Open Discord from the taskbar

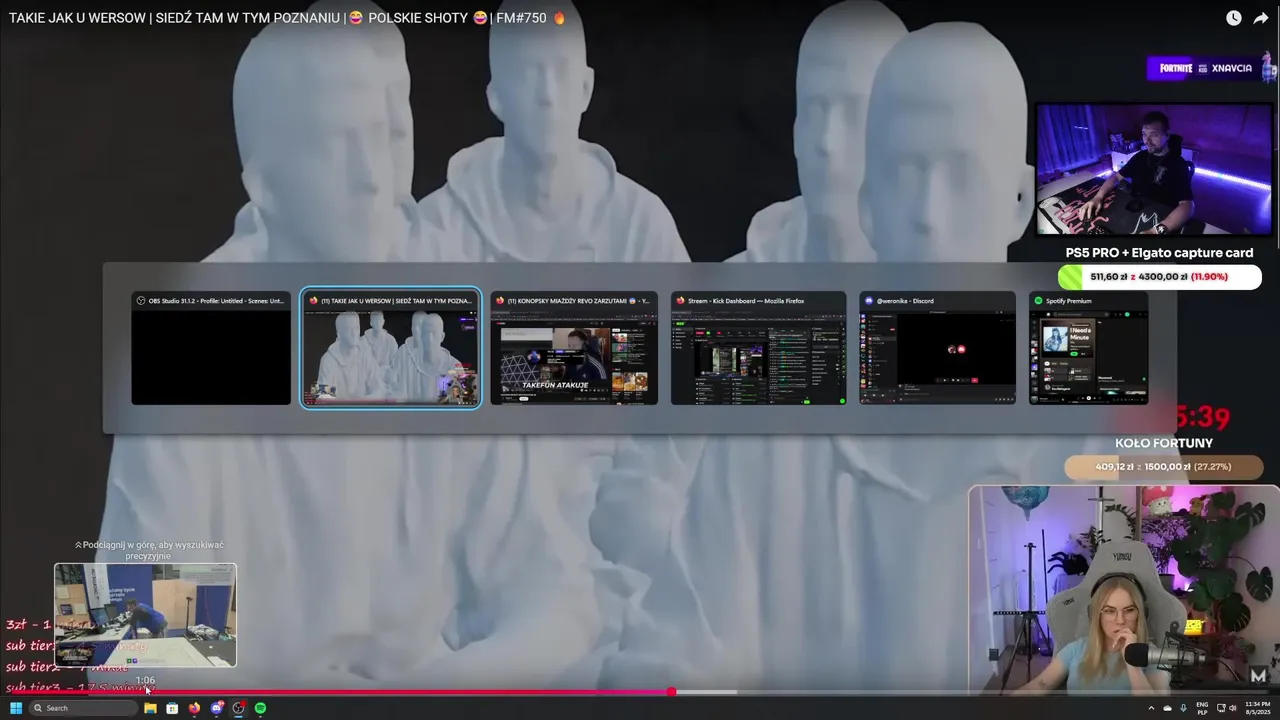216,708
